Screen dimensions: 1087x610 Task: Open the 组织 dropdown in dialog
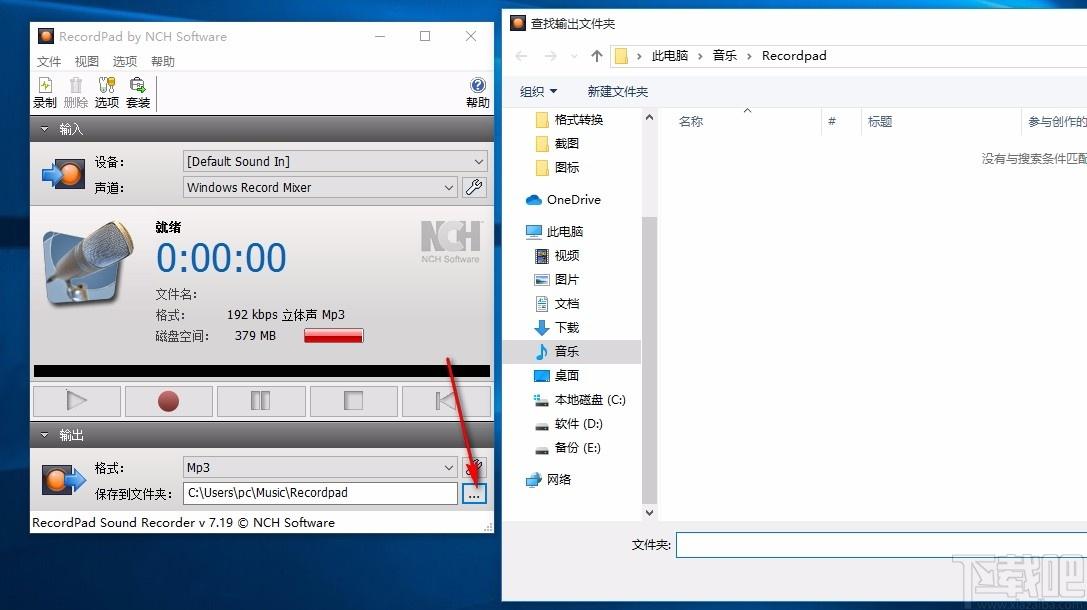538,92
